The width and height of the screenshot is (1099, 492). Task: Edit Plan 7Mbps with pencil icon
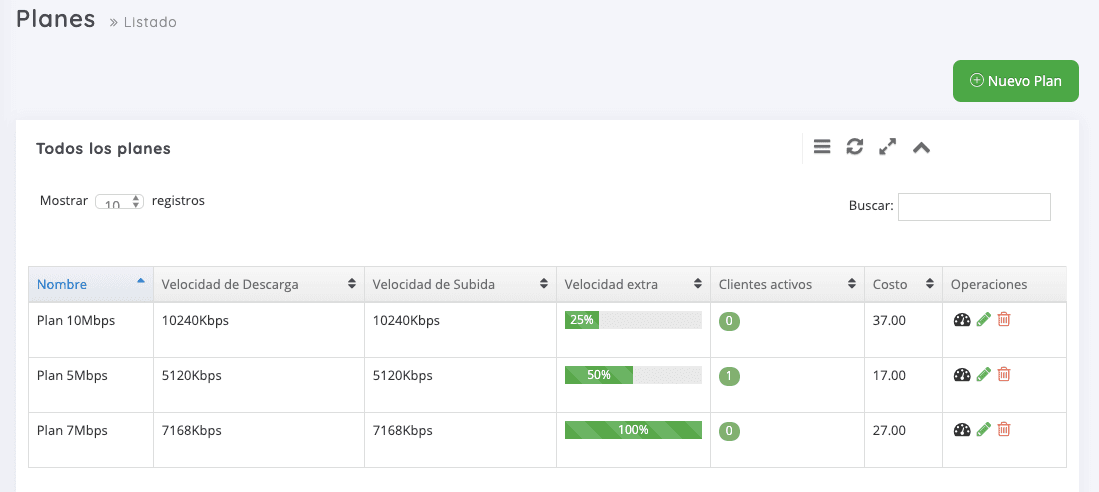[983, 429]
